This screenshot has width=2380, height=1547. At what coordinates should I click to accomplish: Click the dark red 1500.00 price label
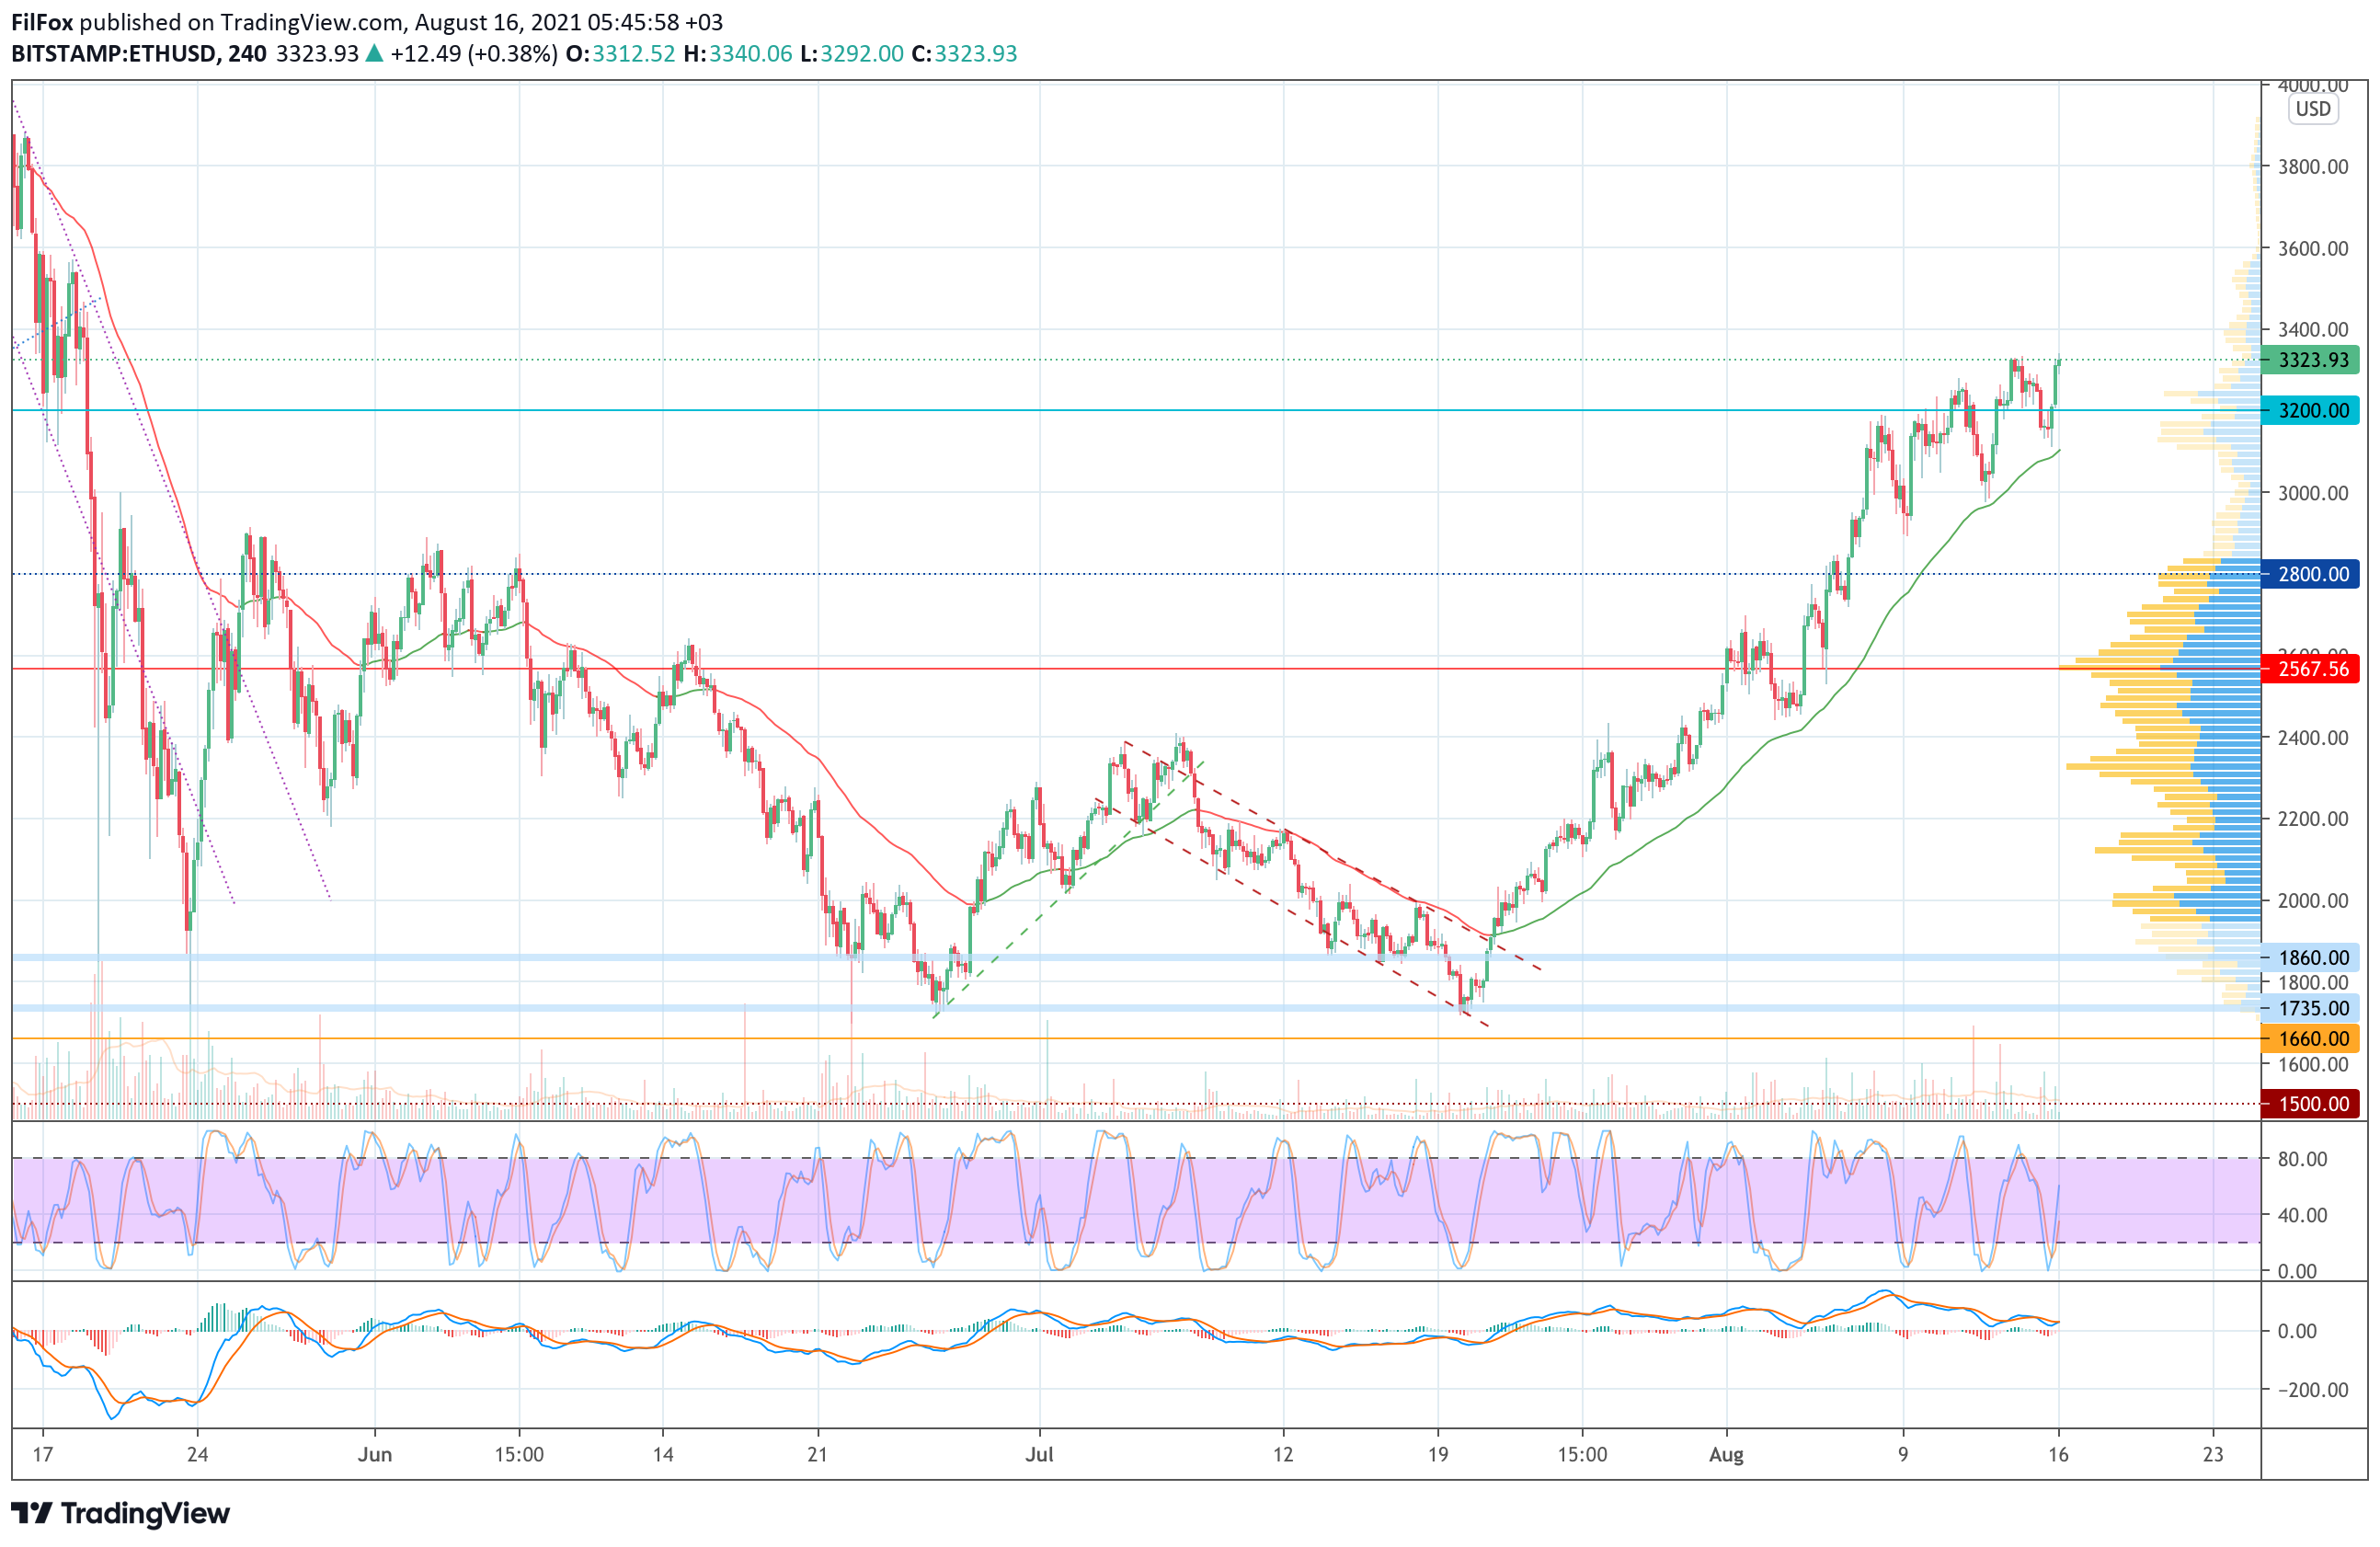tap(2312, 1104)
